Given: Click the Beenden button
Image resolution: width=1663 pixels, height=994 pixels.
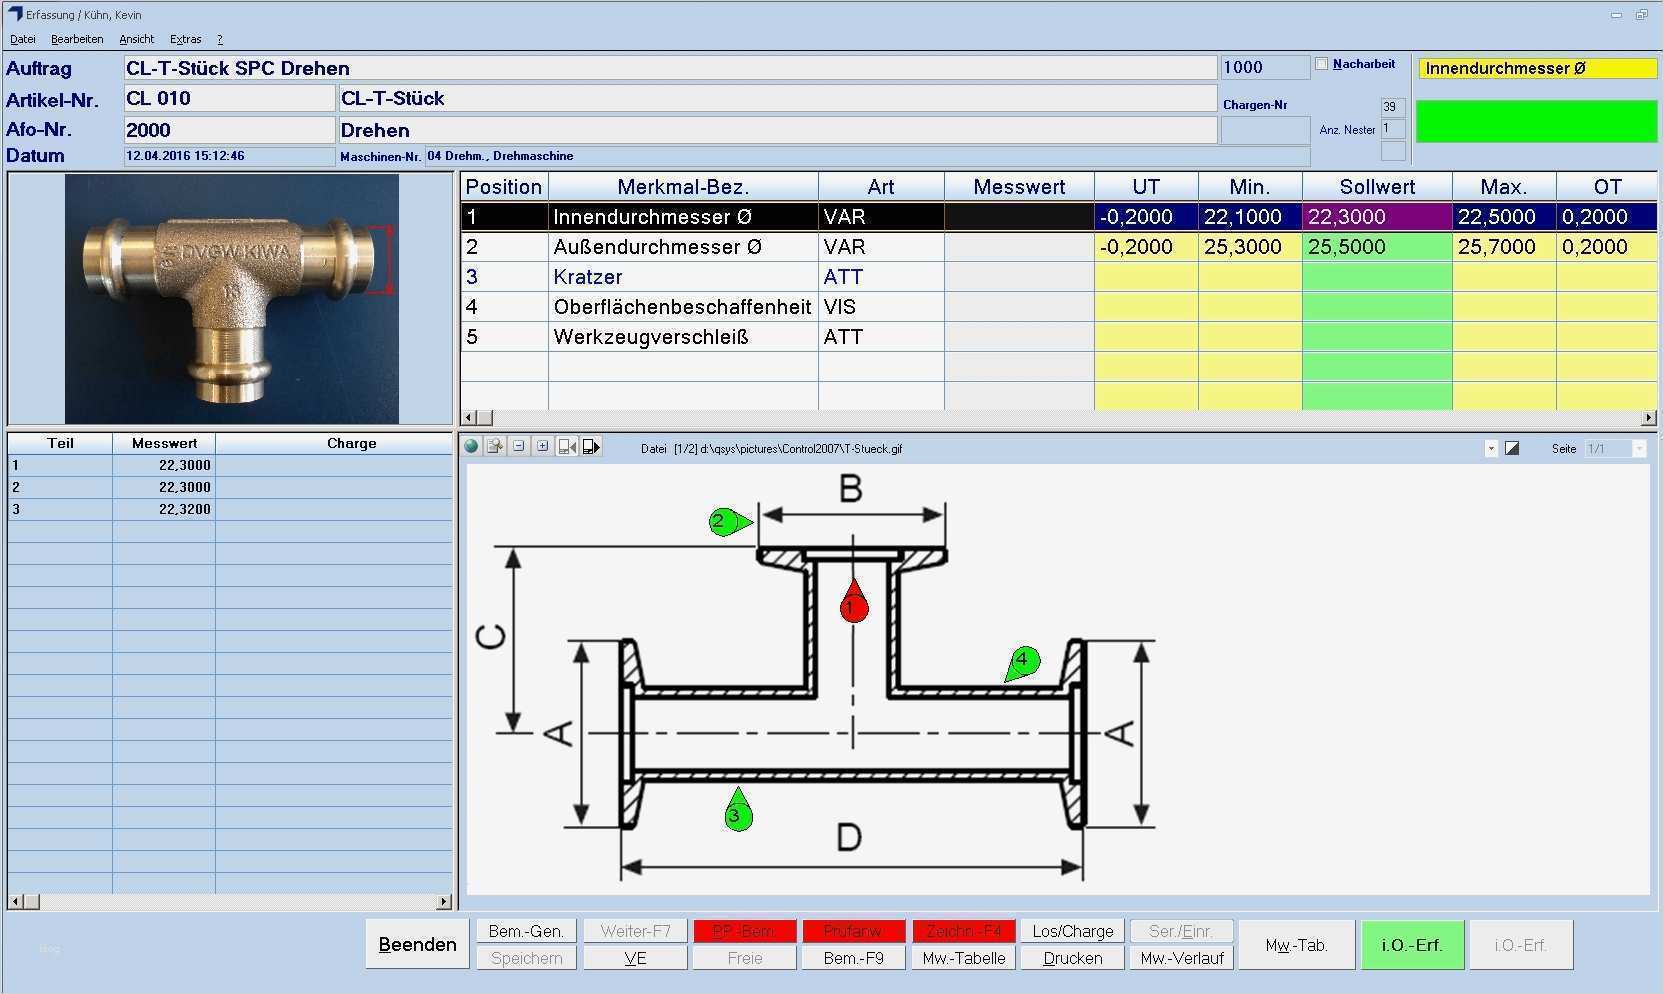Looking at the screenshot, I should tap(417, 944).
